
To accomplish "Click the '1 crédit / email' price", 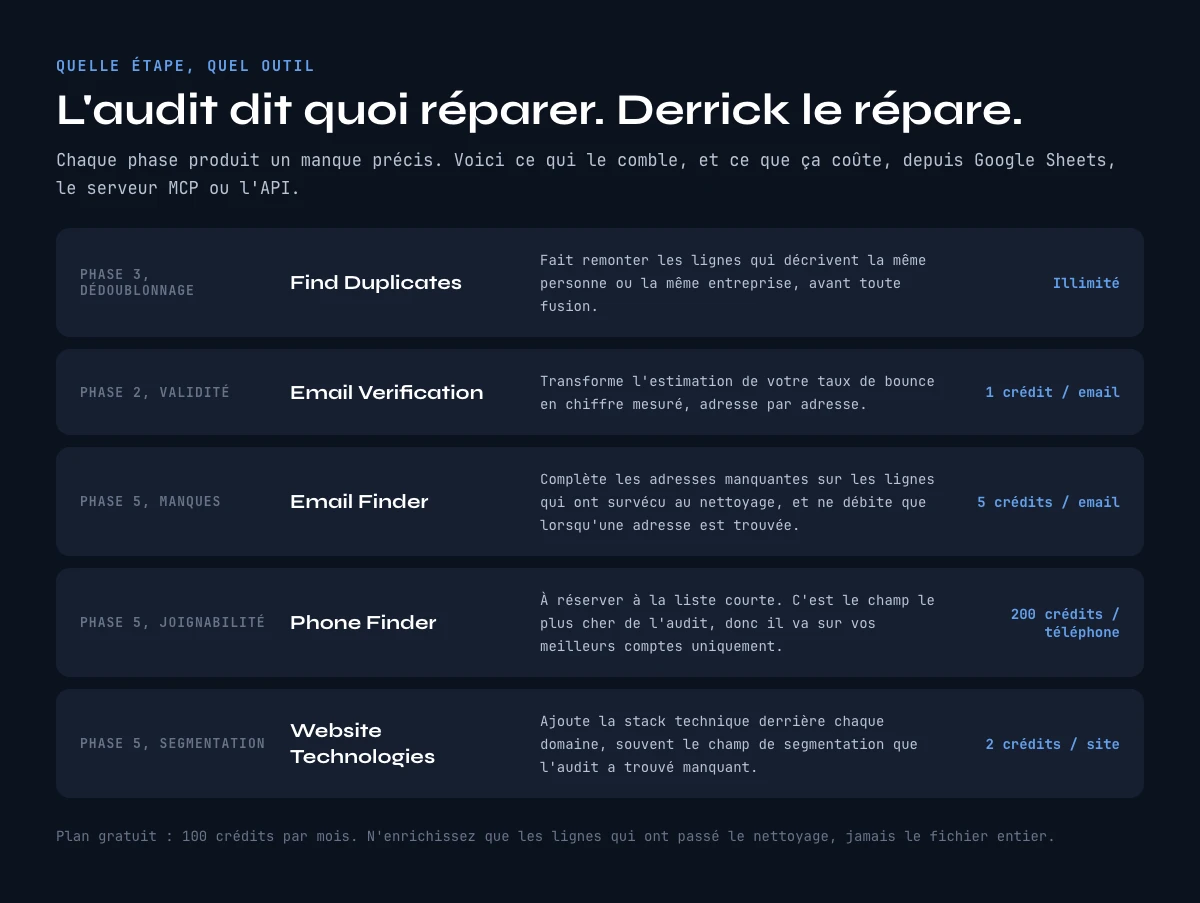I will (1052, 392).
